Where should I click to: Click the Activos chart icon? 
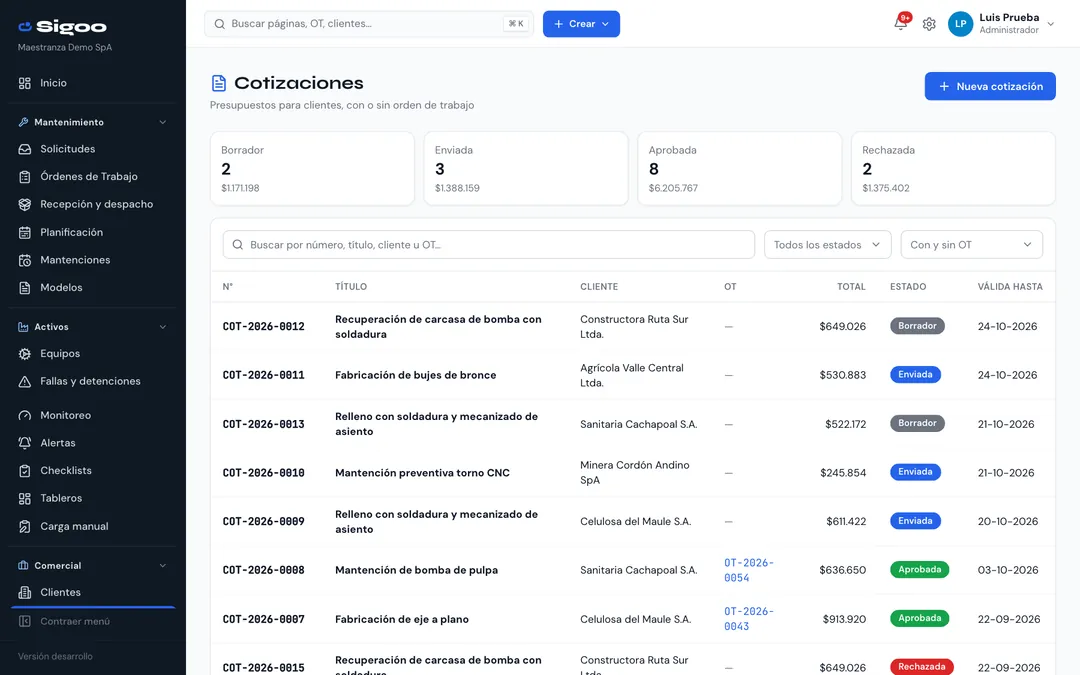pos(23,326)
